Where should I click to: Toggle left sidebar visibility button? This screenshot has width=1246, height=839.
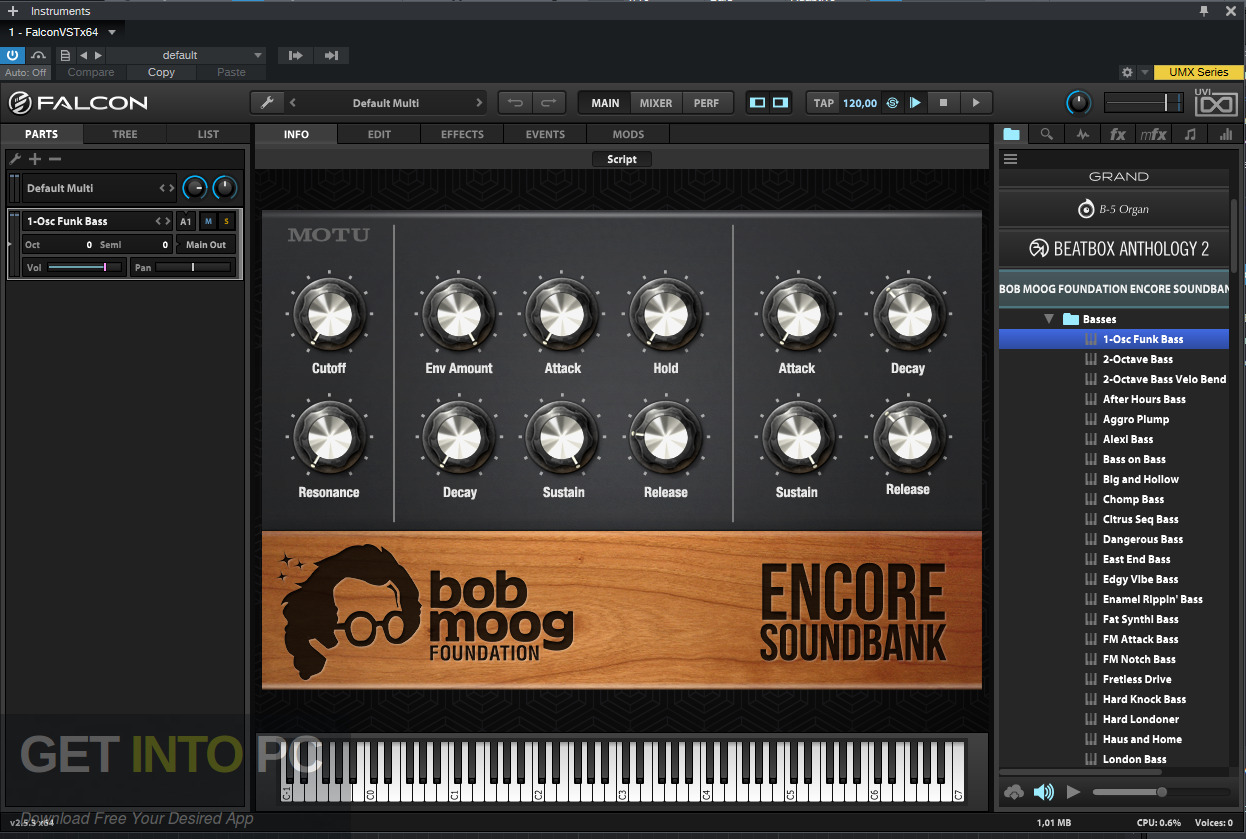(757, 102)
